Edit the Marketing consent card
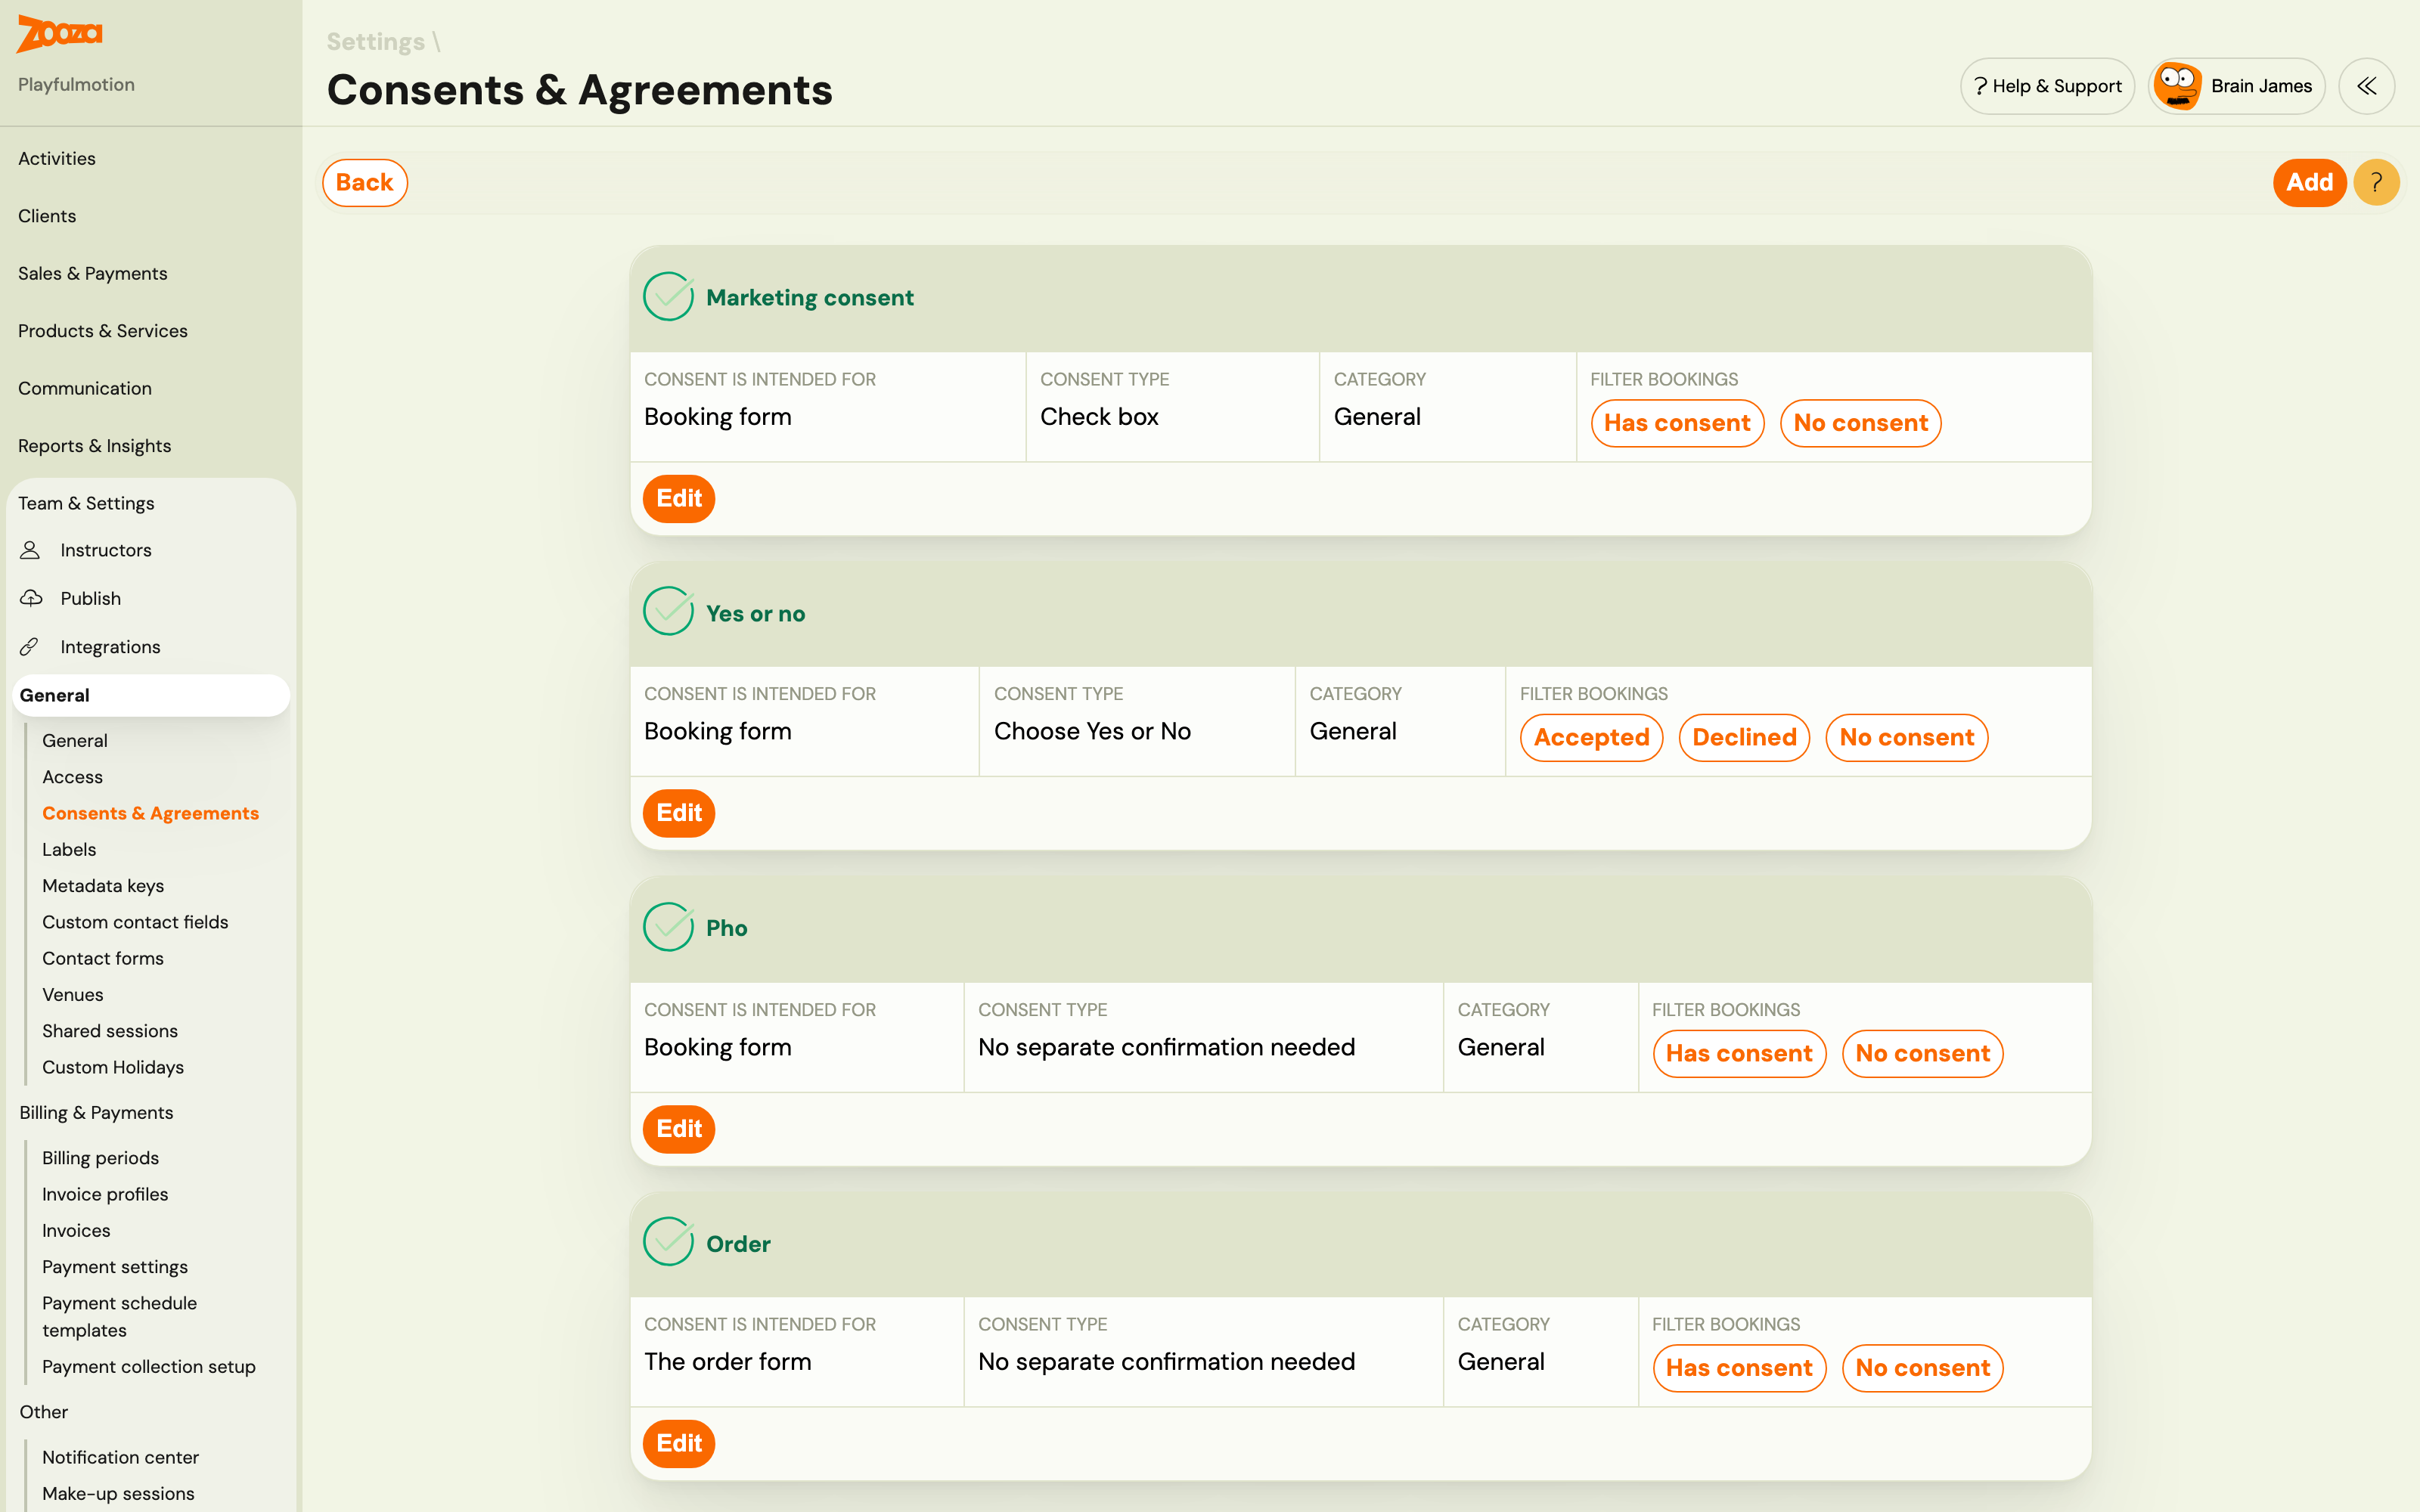 coord(679,499)
